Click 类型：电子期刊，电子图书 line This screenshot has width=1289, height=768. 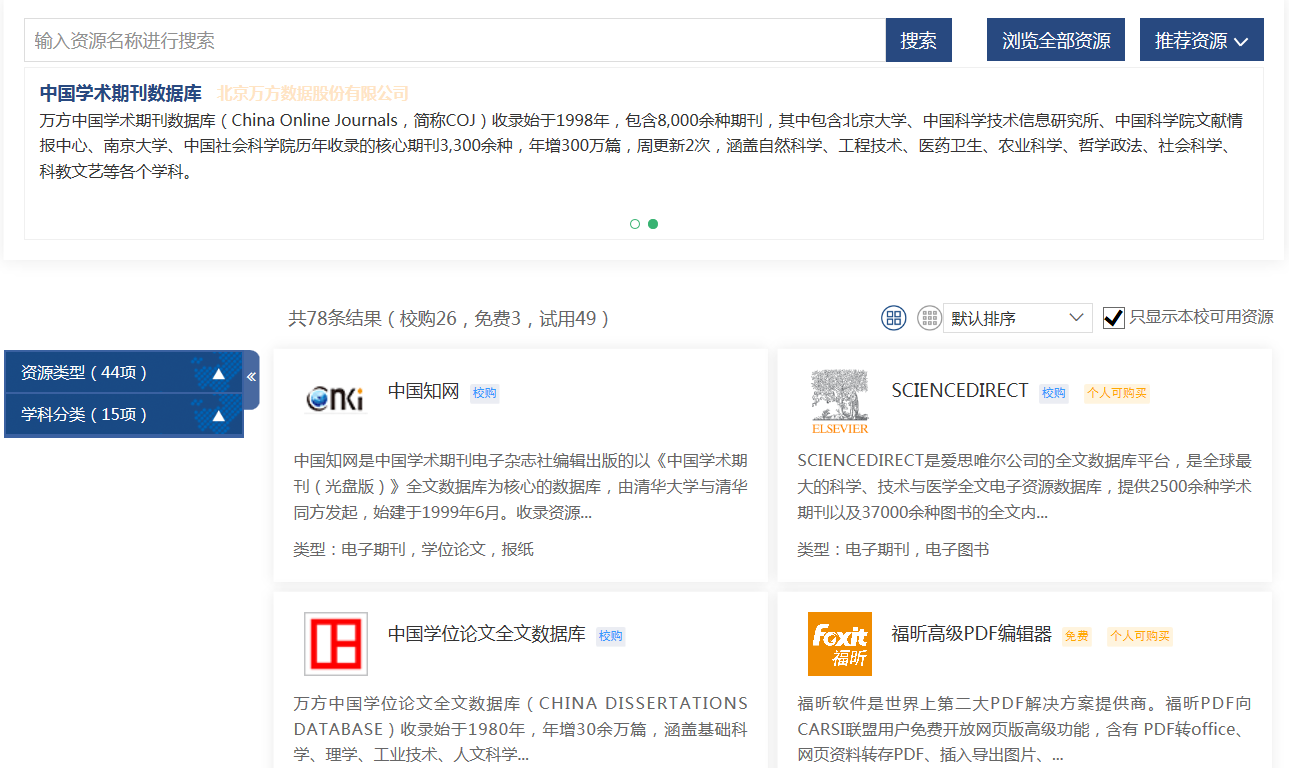893,549
